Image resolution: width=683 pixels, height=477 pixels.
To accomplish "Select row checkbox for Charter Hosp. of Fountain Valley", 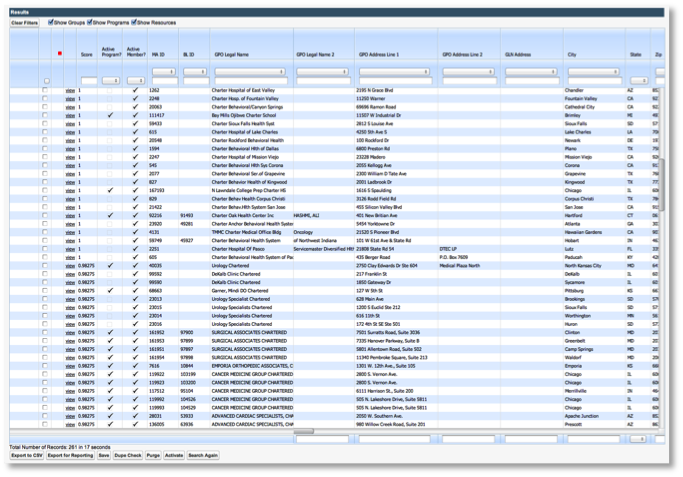I will [x=44, y=99].
